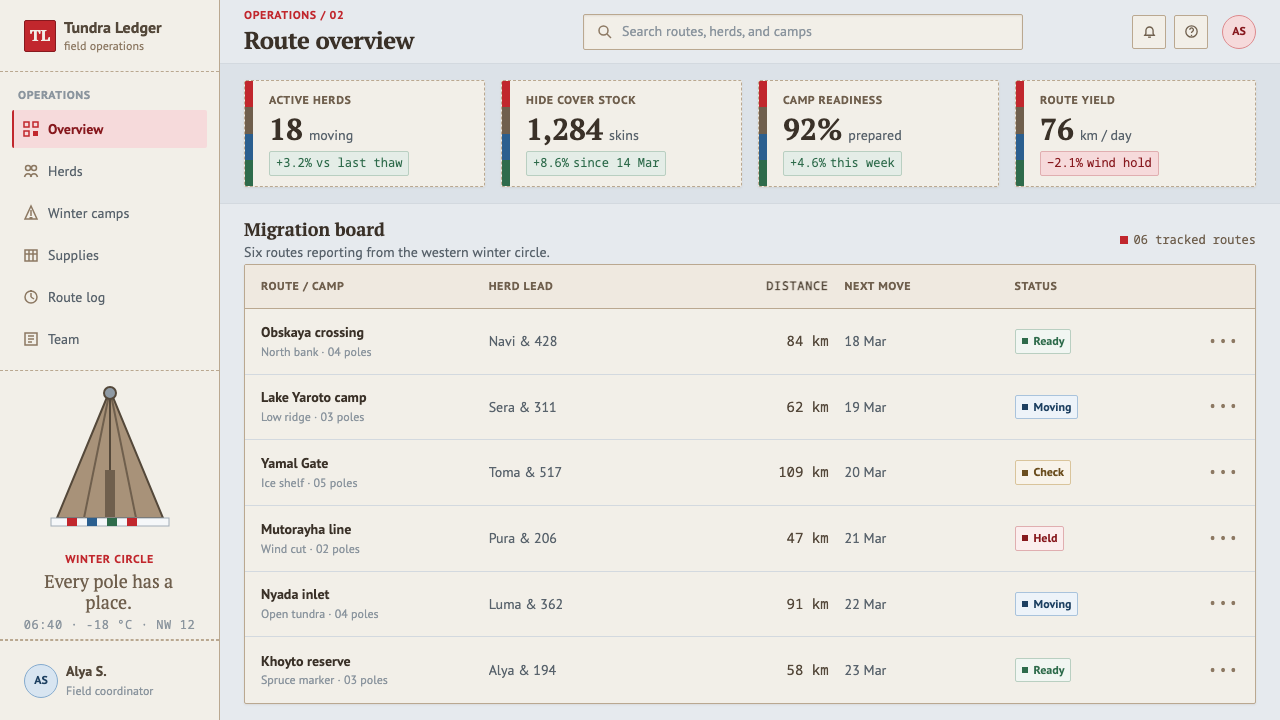The height and width of the screenshot is (720, 1280).
Task: Click the Held status badge for Mutorayha line
Action: 1039,538
